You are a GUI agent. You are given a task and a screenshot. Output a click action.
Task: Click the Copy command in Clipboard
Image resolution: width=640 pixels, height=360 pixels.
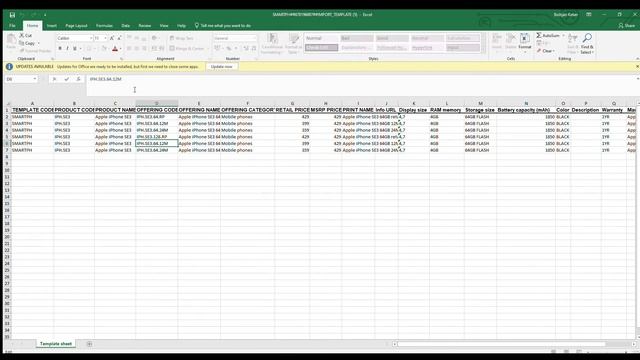click(27, 43)
